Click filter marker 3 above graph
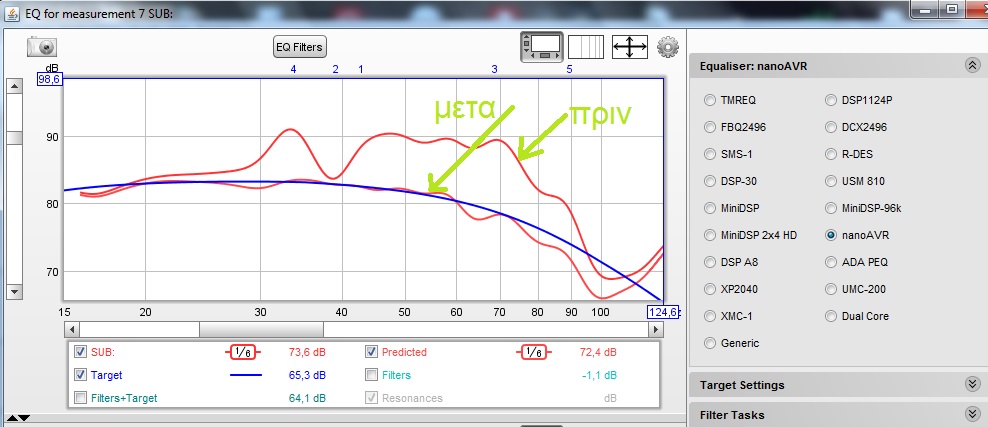This screenshot has height=427, width=988. point(494,69)
